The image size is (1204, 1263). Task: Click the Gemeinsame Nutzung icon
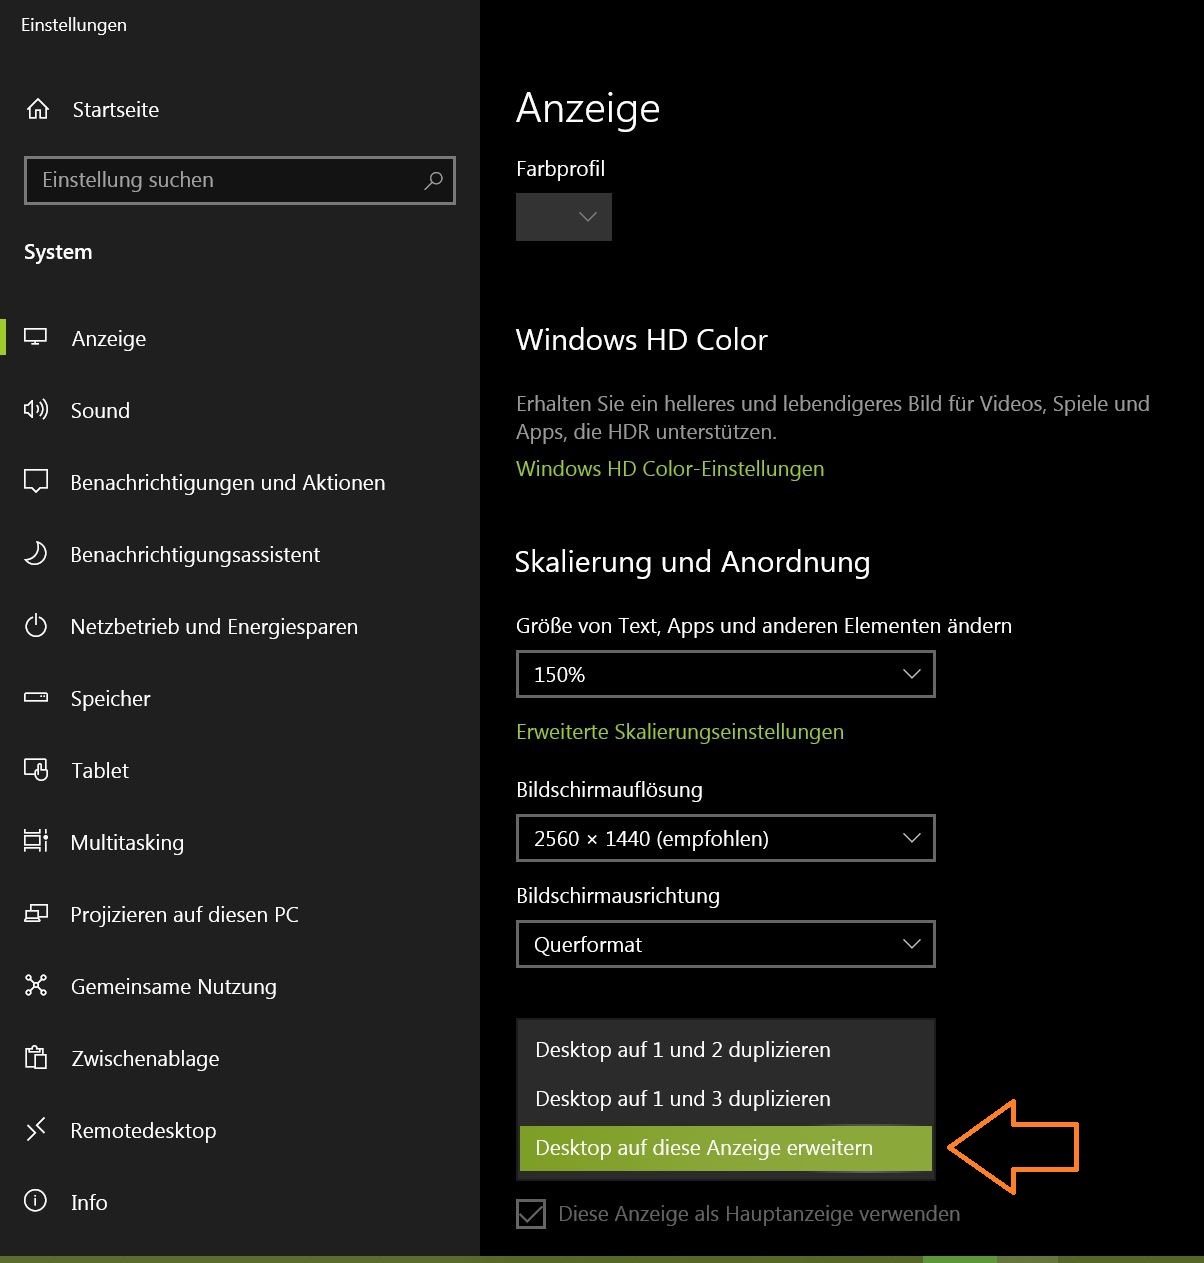click(x=36, y=986)
